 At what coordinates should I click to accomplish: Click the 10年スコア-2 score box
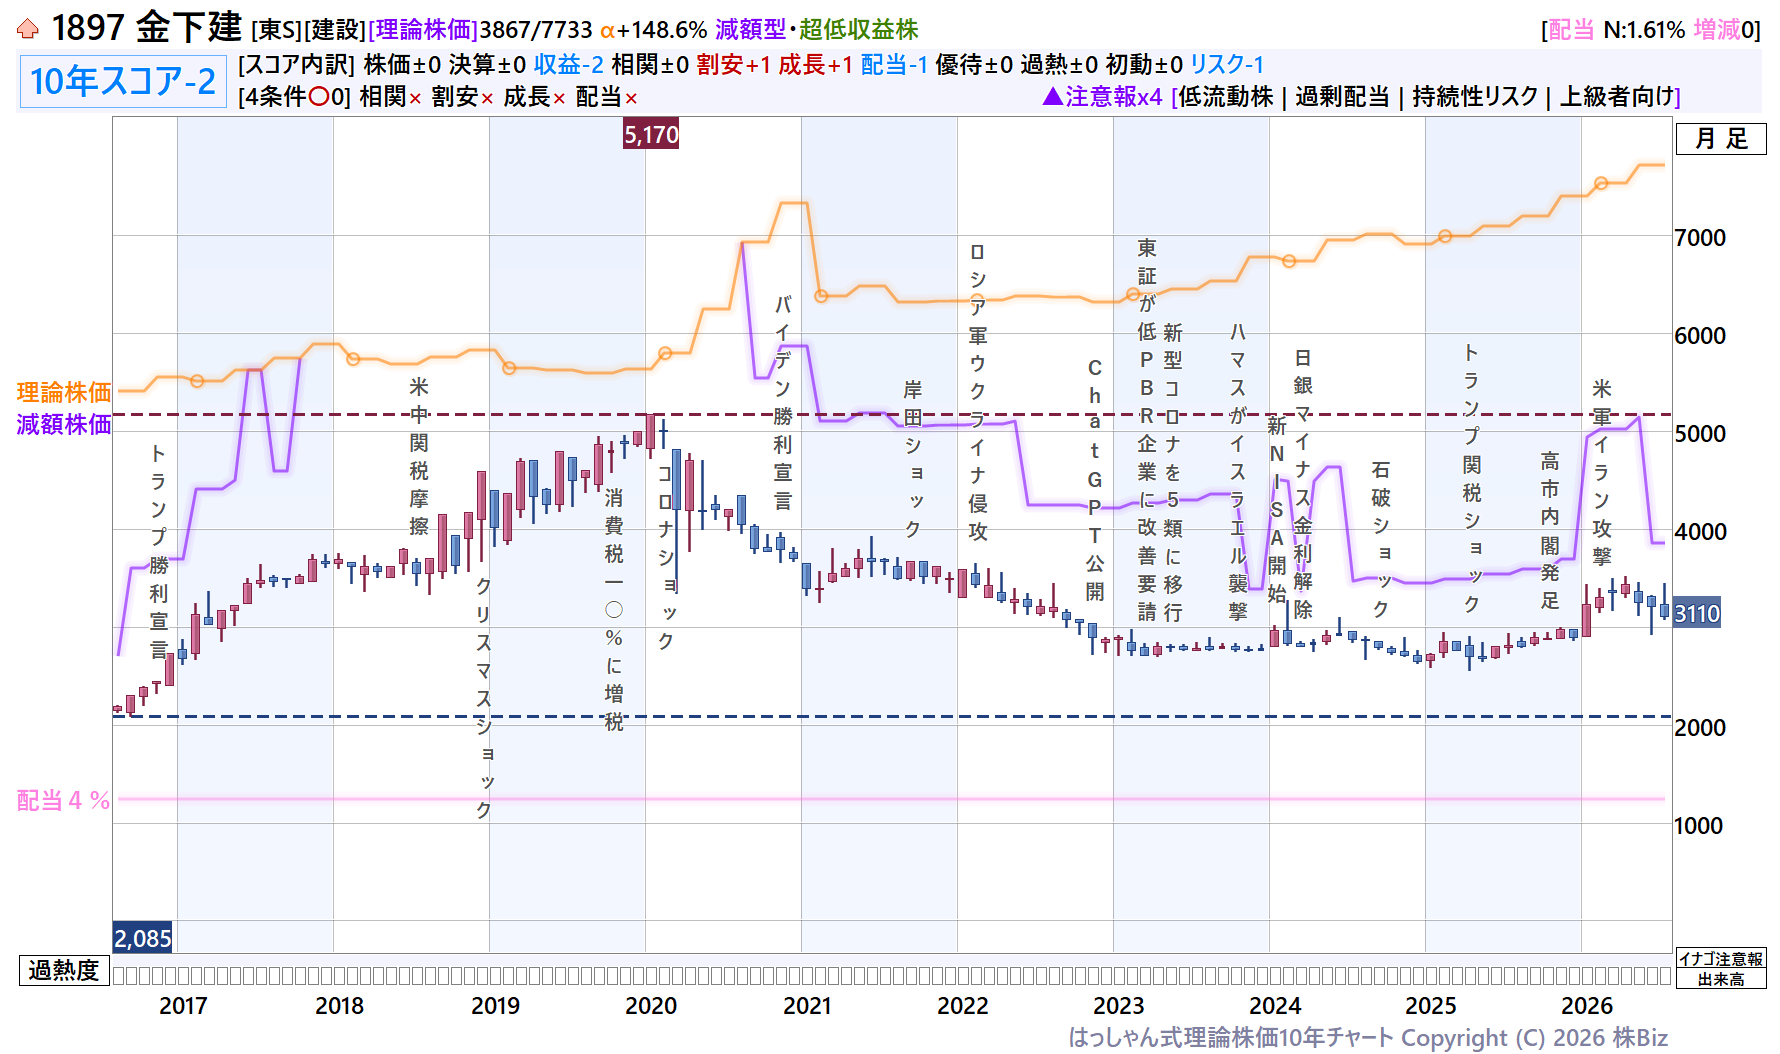pyautogui.click(x=123, y=81)
